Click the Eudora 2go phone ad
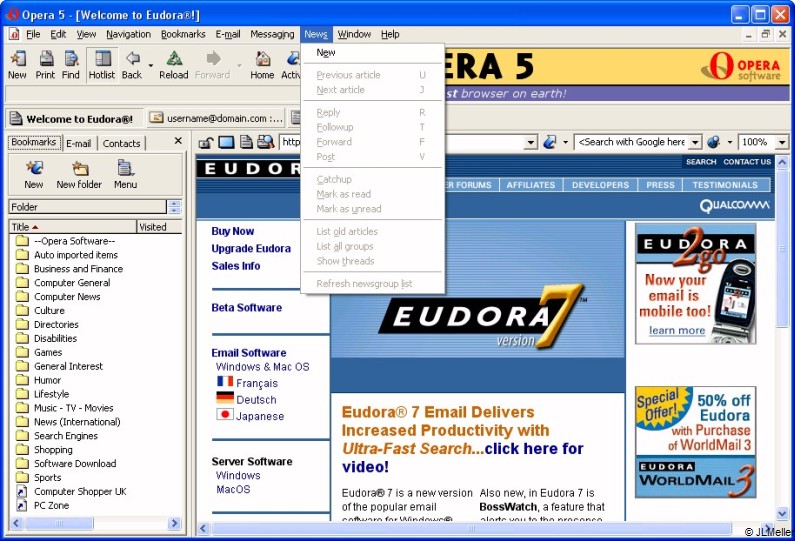This screenshot has width=795, height=541. pyautogui.click(x=695, y=284)
